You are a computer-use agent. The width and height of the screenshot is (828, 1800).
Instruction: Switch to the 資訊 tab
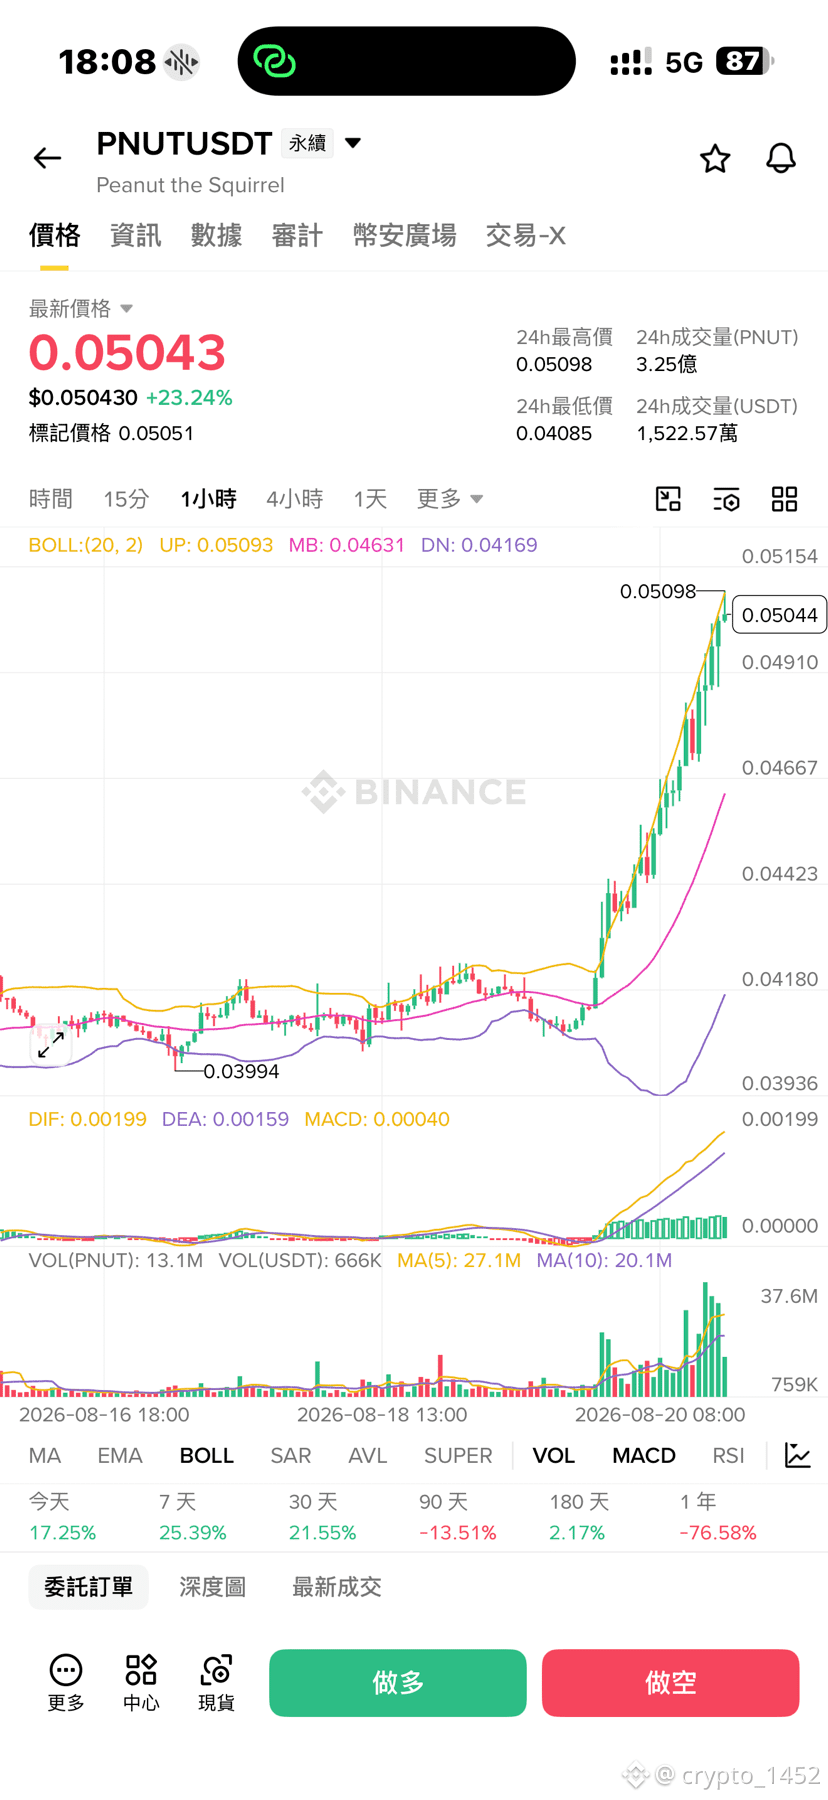(135, 235)
